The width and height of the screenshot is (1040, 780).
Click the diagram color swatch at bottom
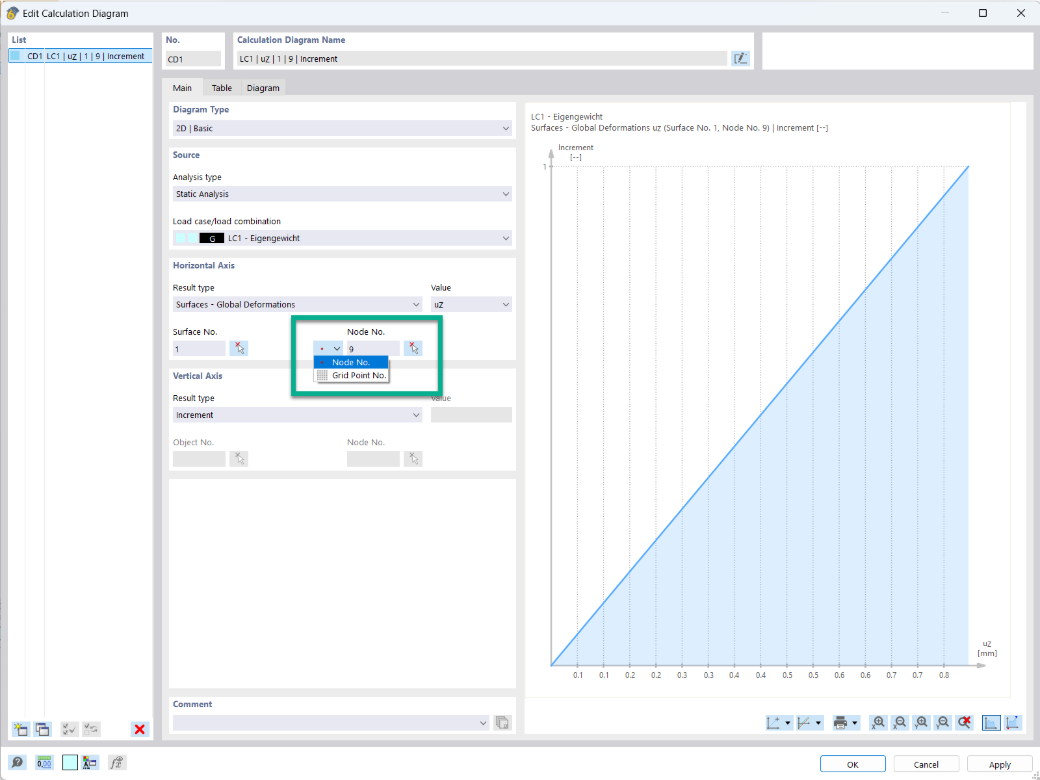[x=70, y=763]
